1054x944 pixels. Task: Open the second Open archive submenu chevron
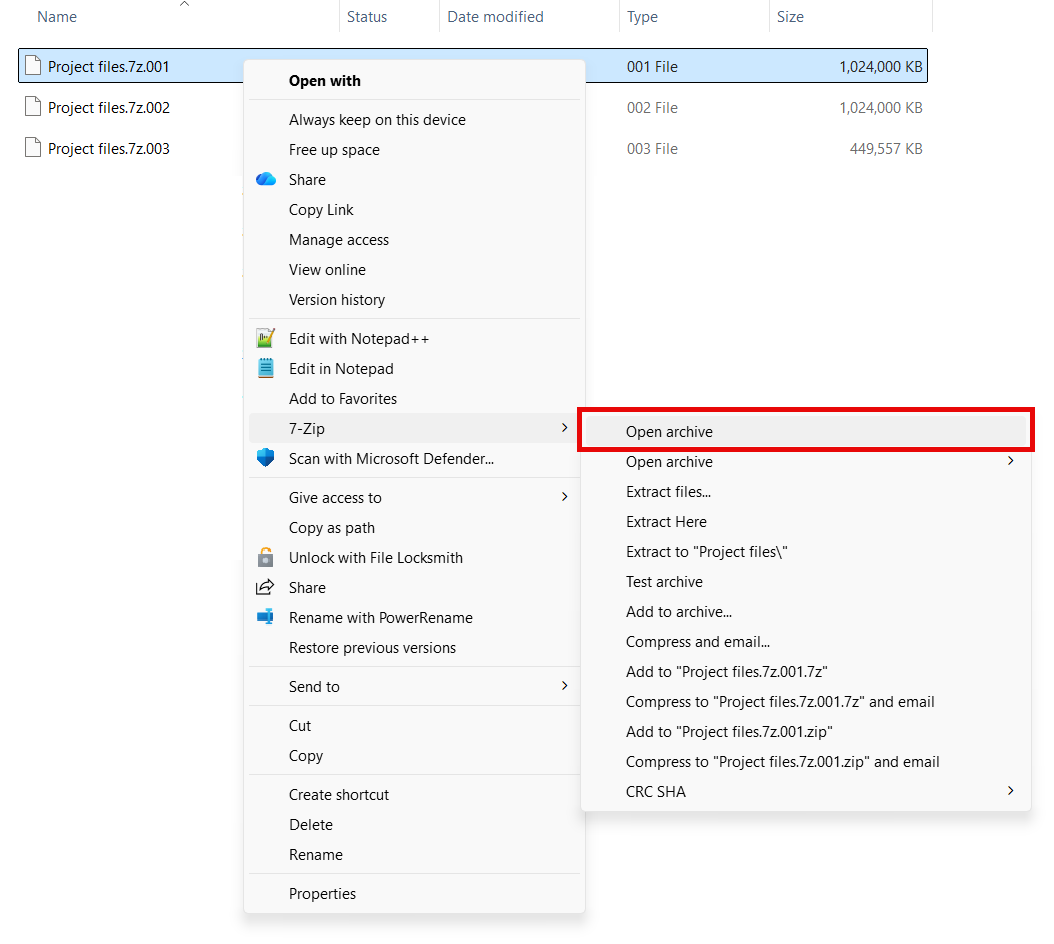(x=1009, y=461)
